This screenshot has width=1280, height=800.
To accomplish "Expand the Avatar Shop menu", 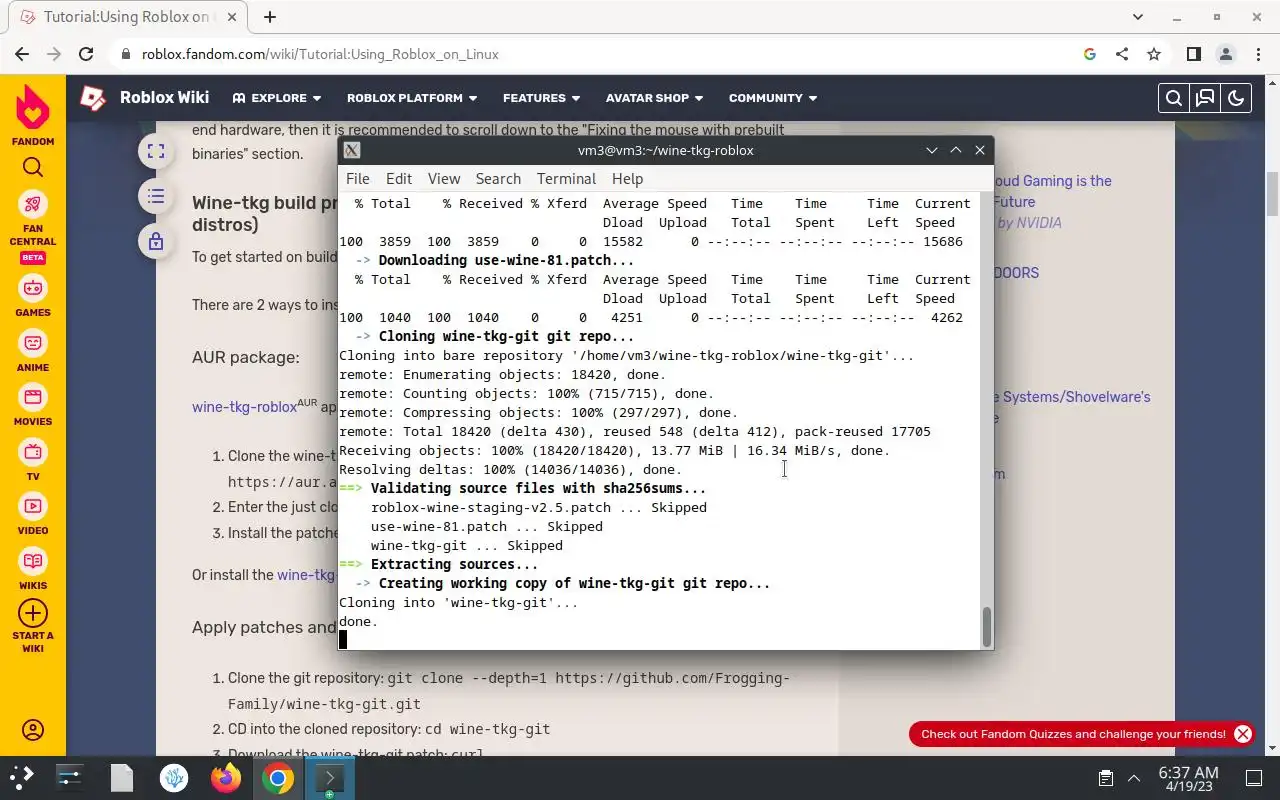I will 654,98.
